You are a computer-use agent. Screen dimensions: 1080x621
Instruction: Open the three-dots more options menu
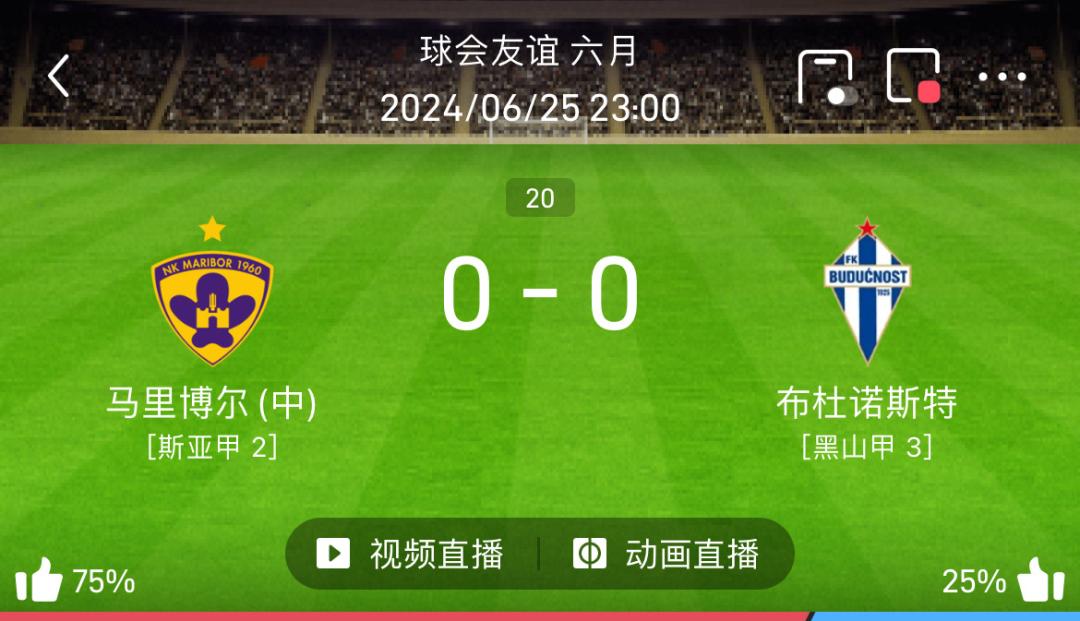[1002, 76]
